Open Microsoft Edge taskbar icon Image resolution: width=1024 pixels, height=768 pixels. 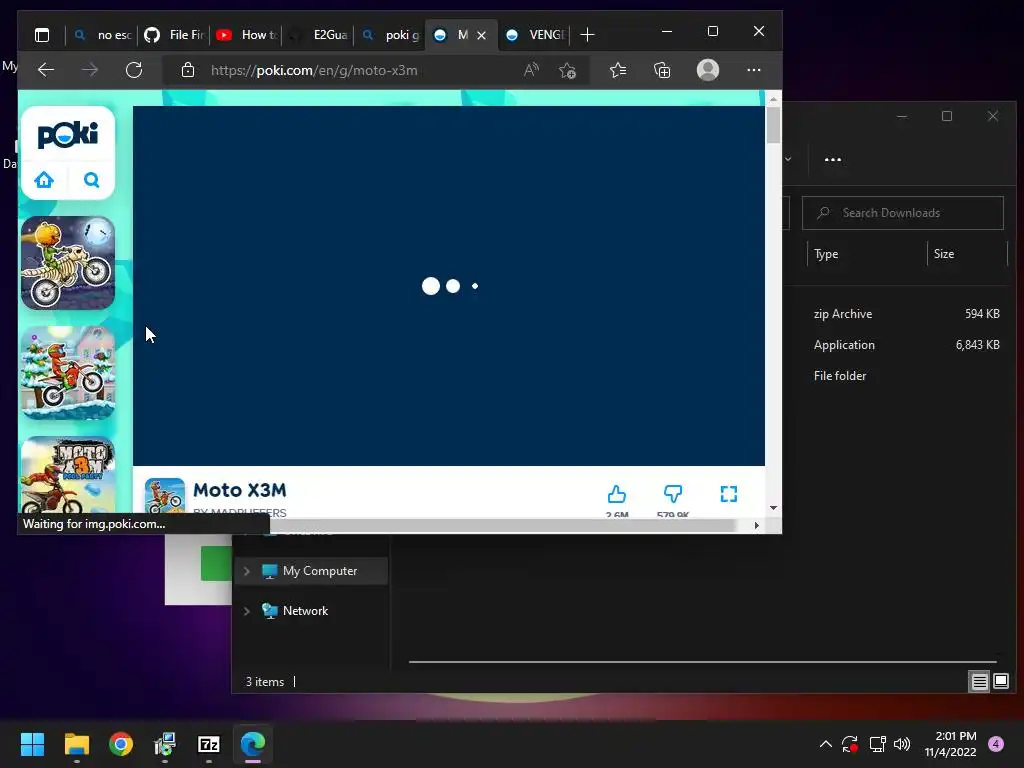253,744
